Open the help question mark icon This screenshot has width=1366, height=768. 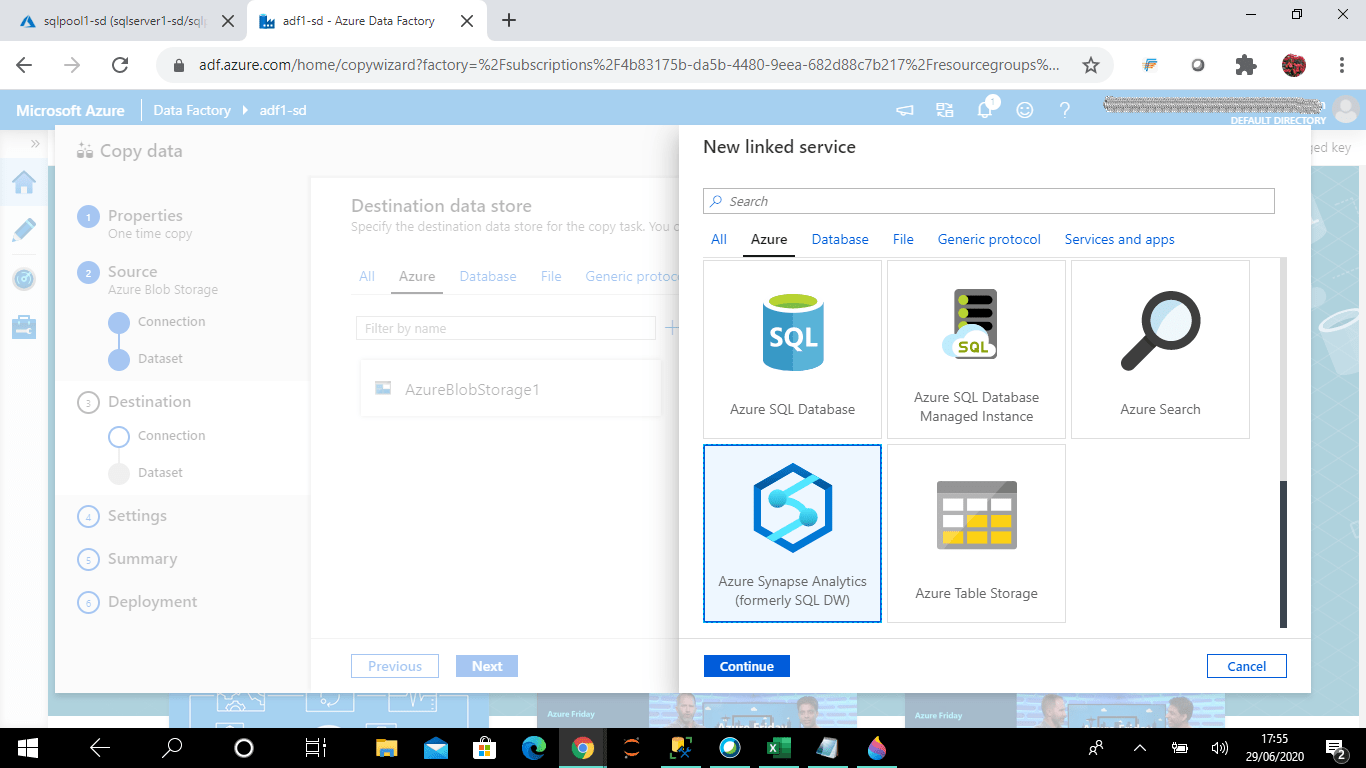(x=1065, y=110)
